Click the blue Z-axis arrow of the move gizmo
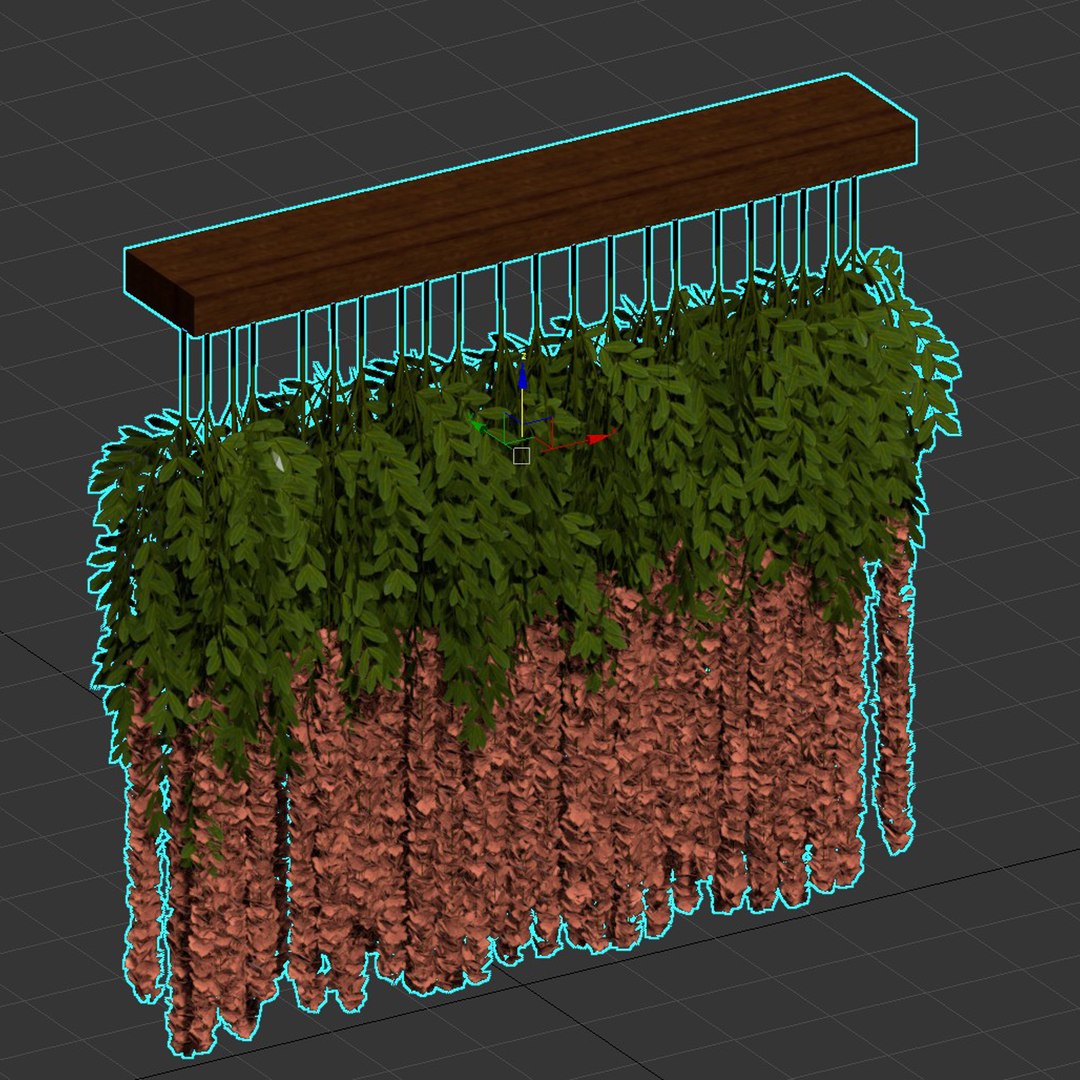The width and height of the screenshot is (1080, 1080). click(x=522, y=377)
